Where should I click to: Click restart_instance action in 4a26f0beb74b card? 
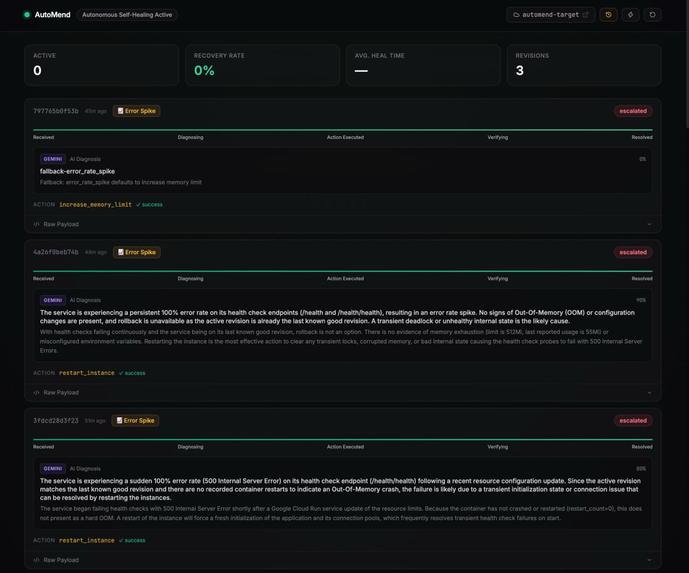coord(87,373)
